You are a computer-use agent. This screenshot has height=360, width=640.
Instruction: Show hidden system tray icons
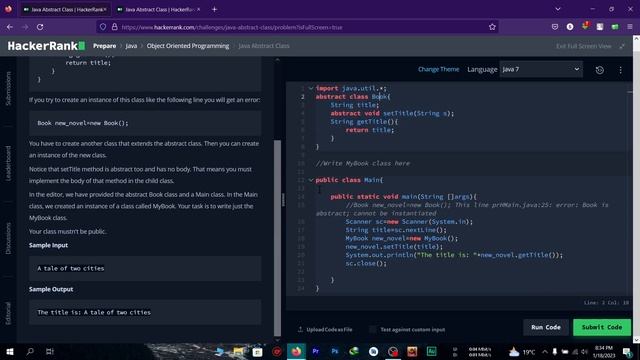tap(545, 351)
